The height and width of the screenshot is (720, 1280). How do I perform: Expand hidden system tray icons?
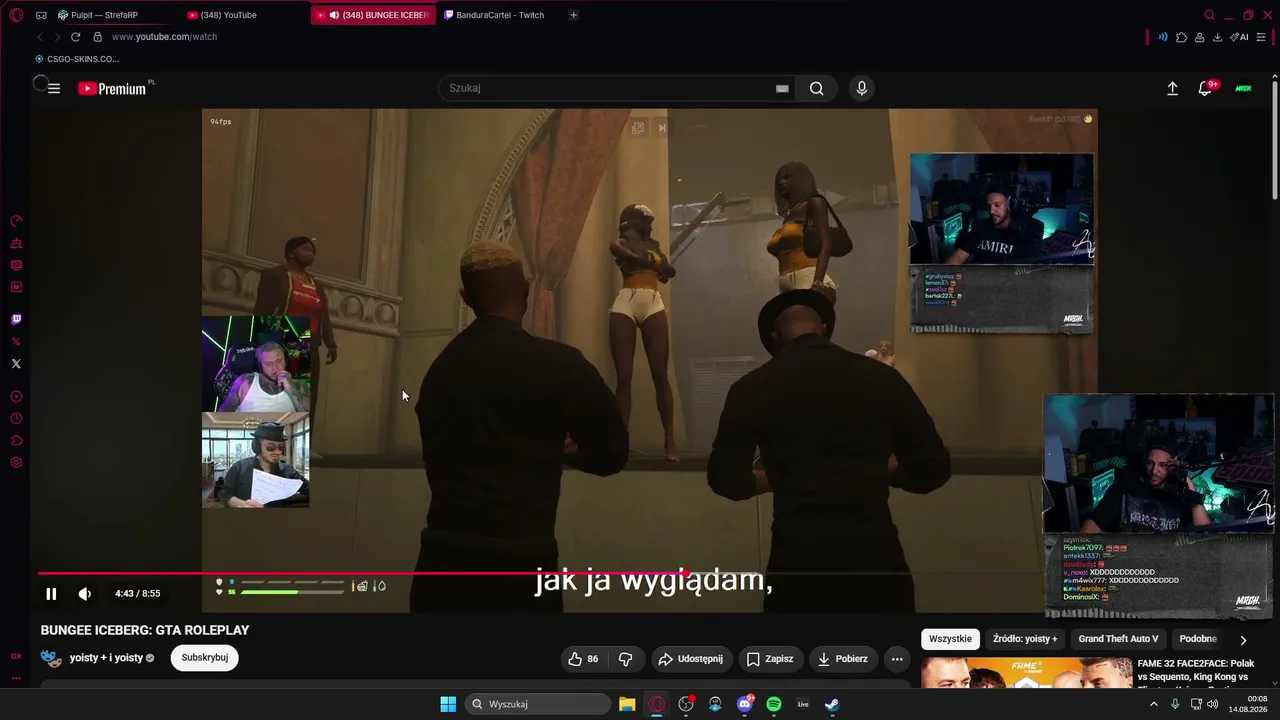pos(1153,704)
